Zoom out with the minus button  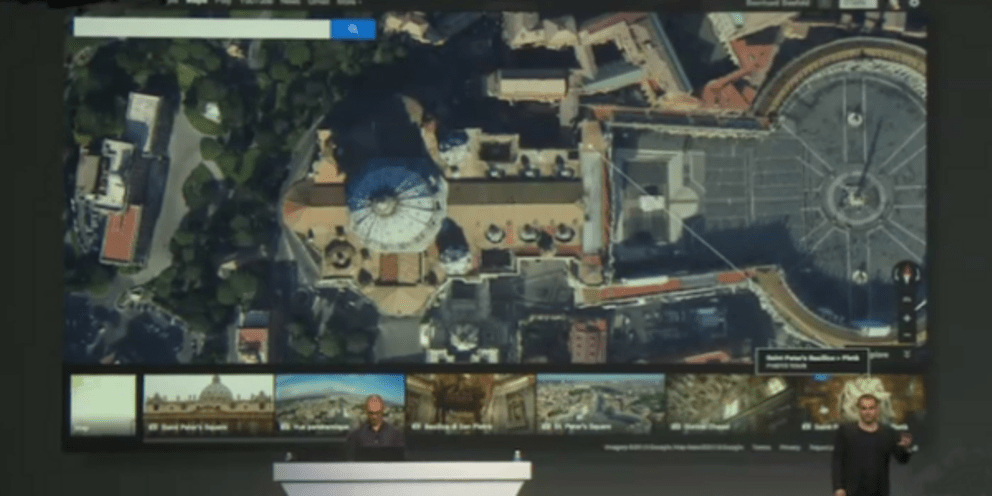[x=907, y=335]
